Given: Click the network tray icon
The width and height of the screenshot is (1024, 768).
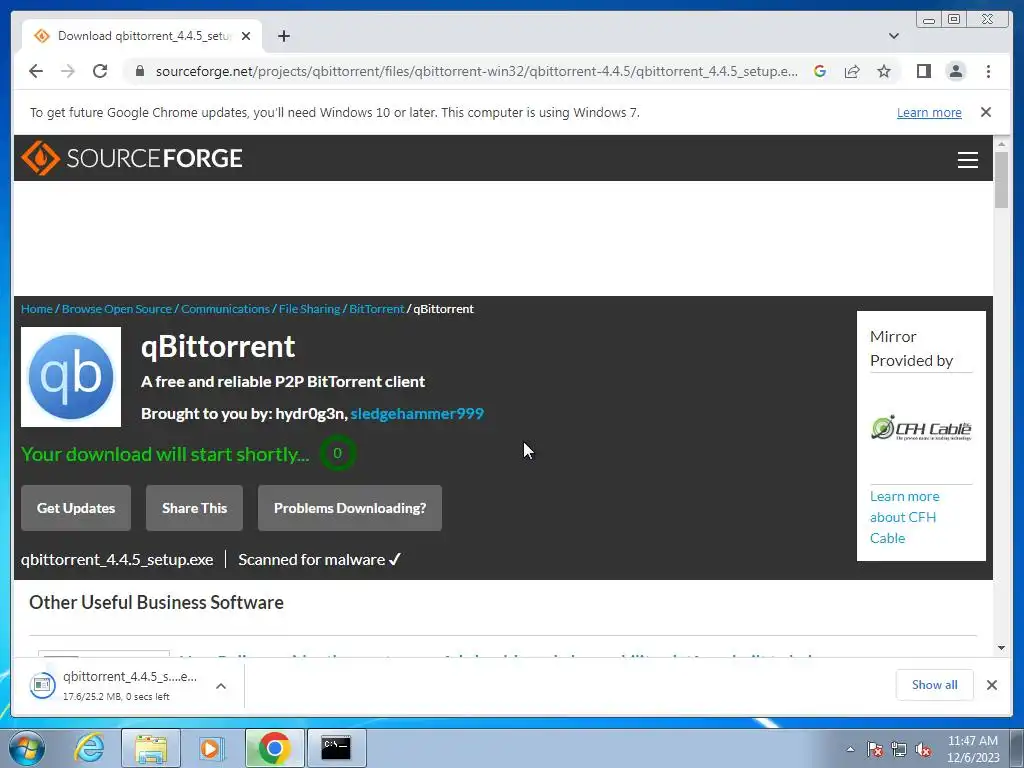Looking at the screenshot, I should coord(899,749).
